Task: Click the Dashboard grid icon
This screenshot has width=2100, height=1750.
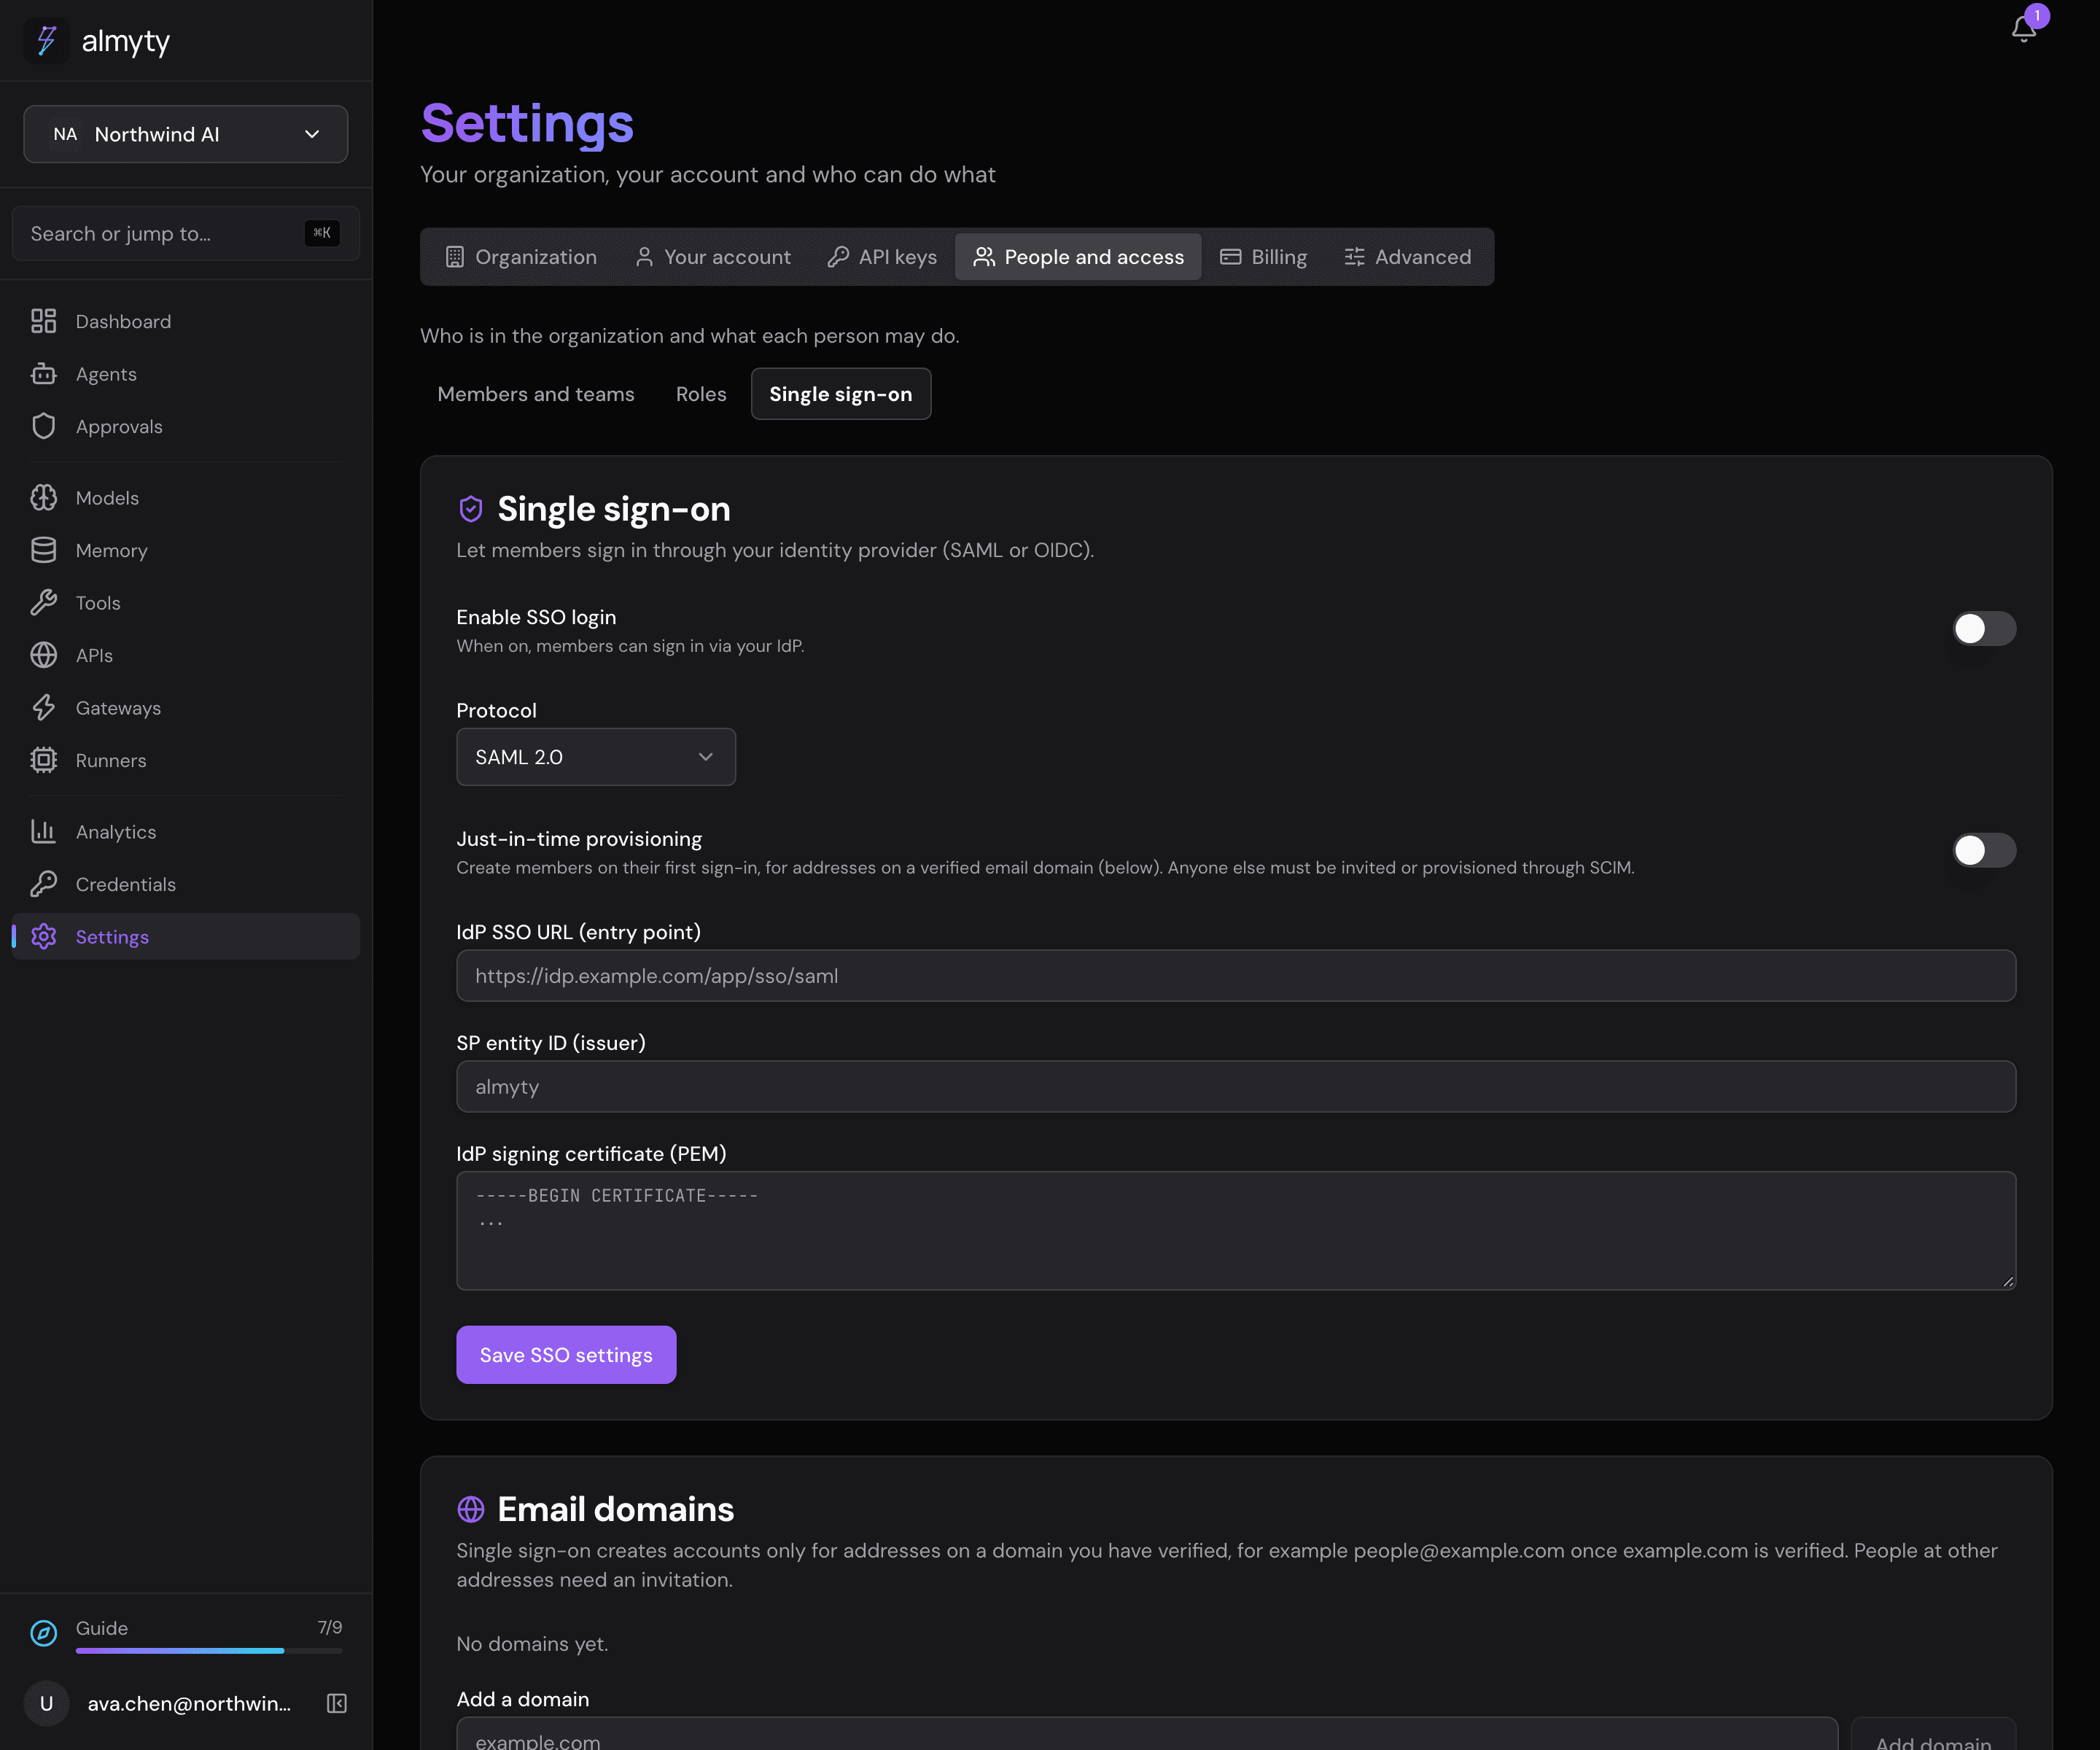Action: [43, 321]
